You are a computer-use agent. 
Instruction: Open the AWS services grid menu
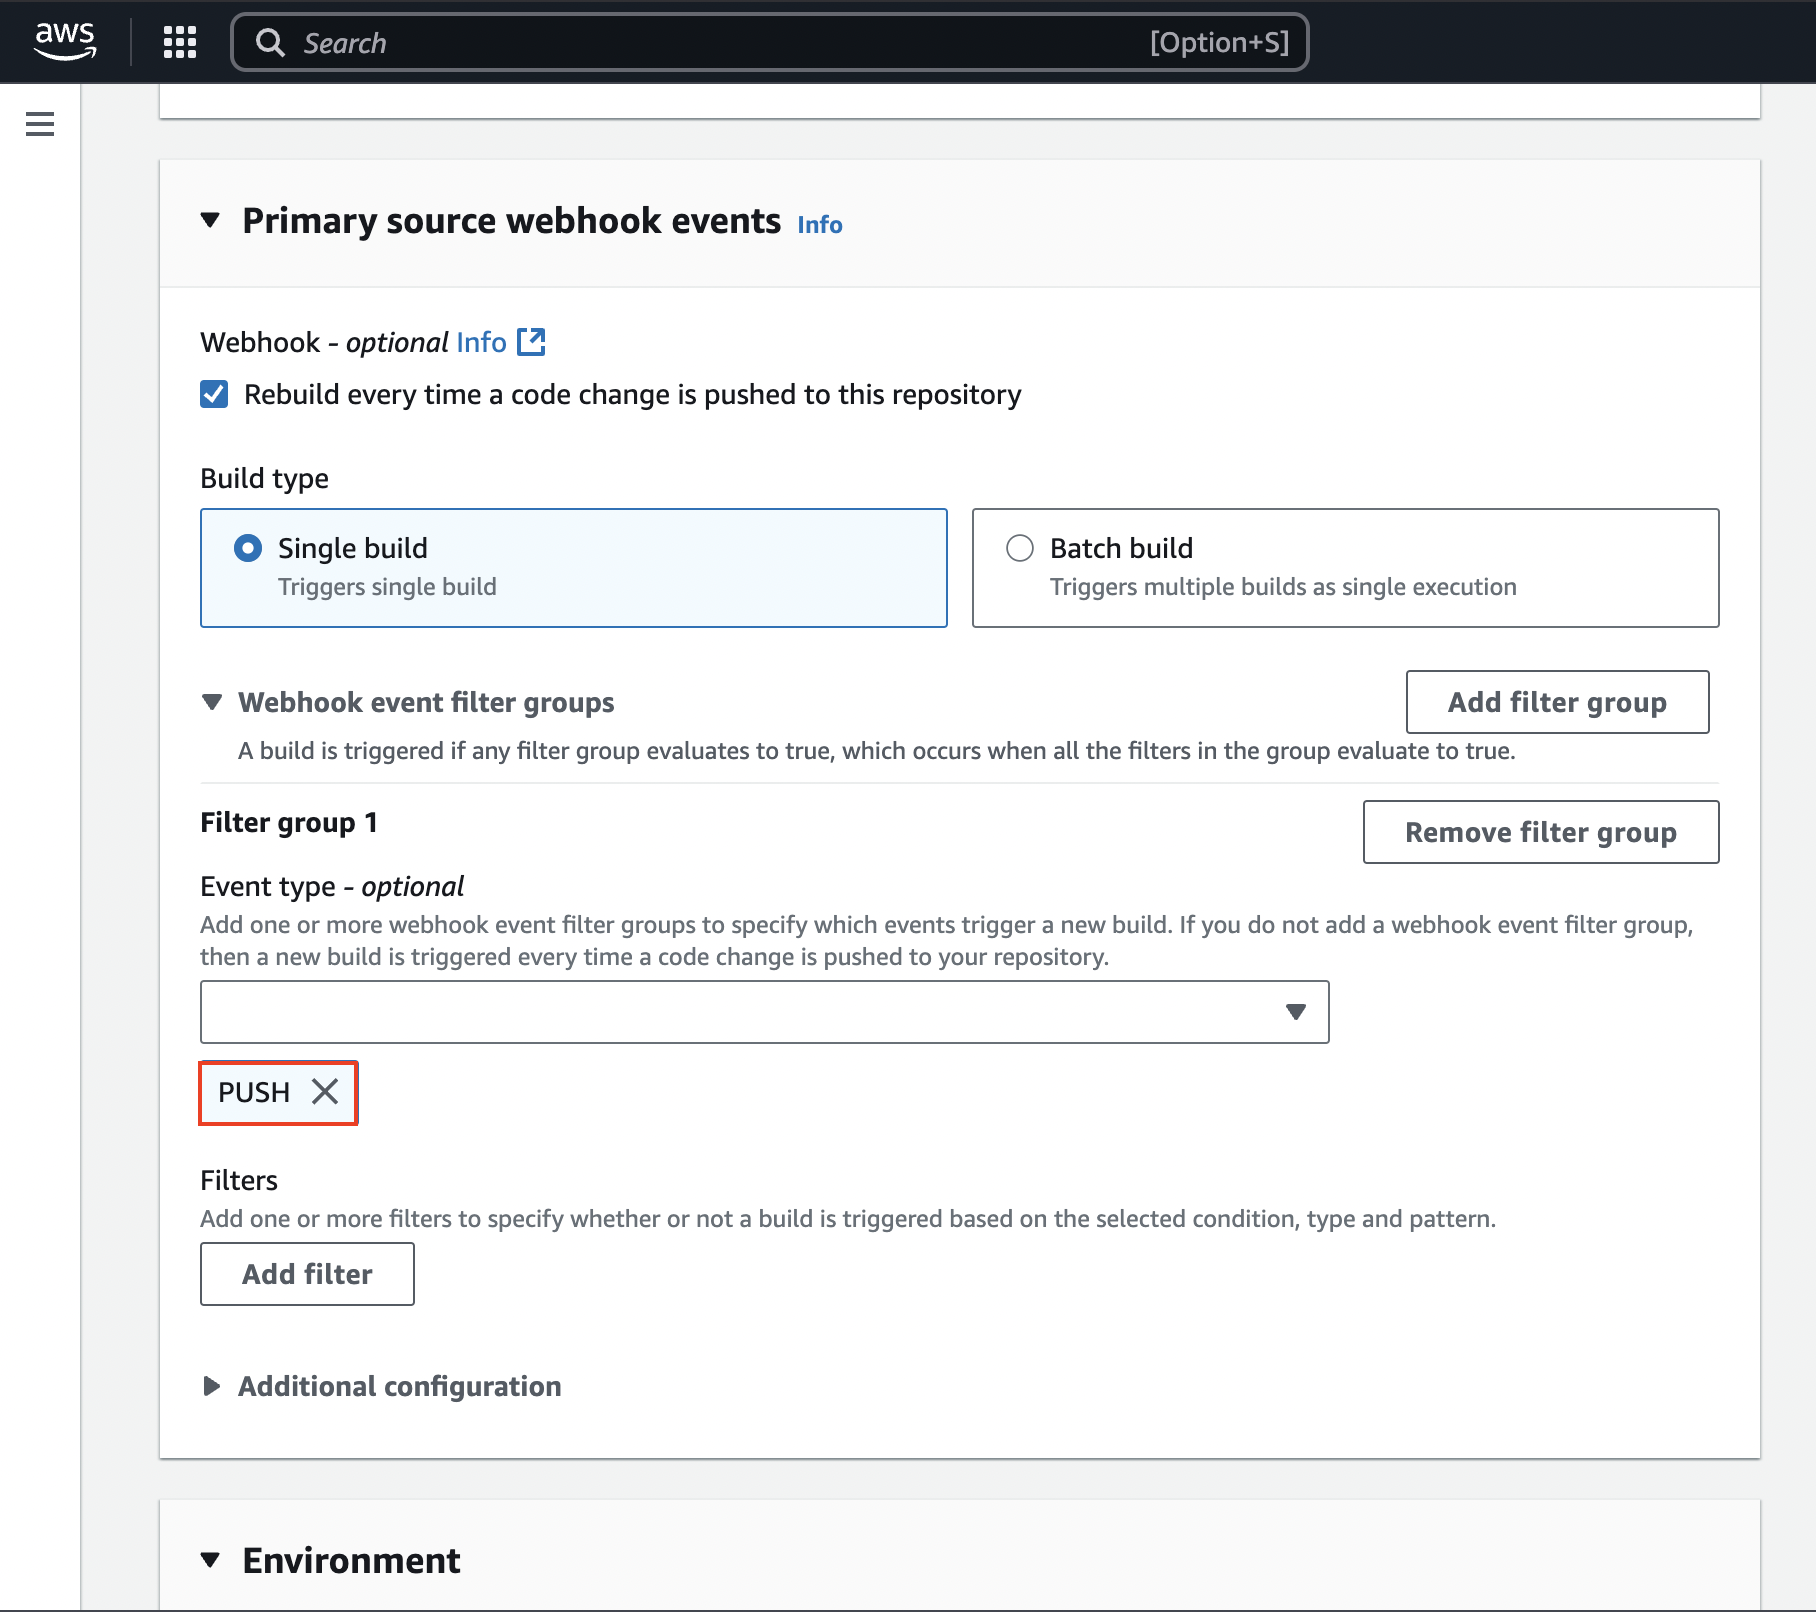click(x=180, y=42)
